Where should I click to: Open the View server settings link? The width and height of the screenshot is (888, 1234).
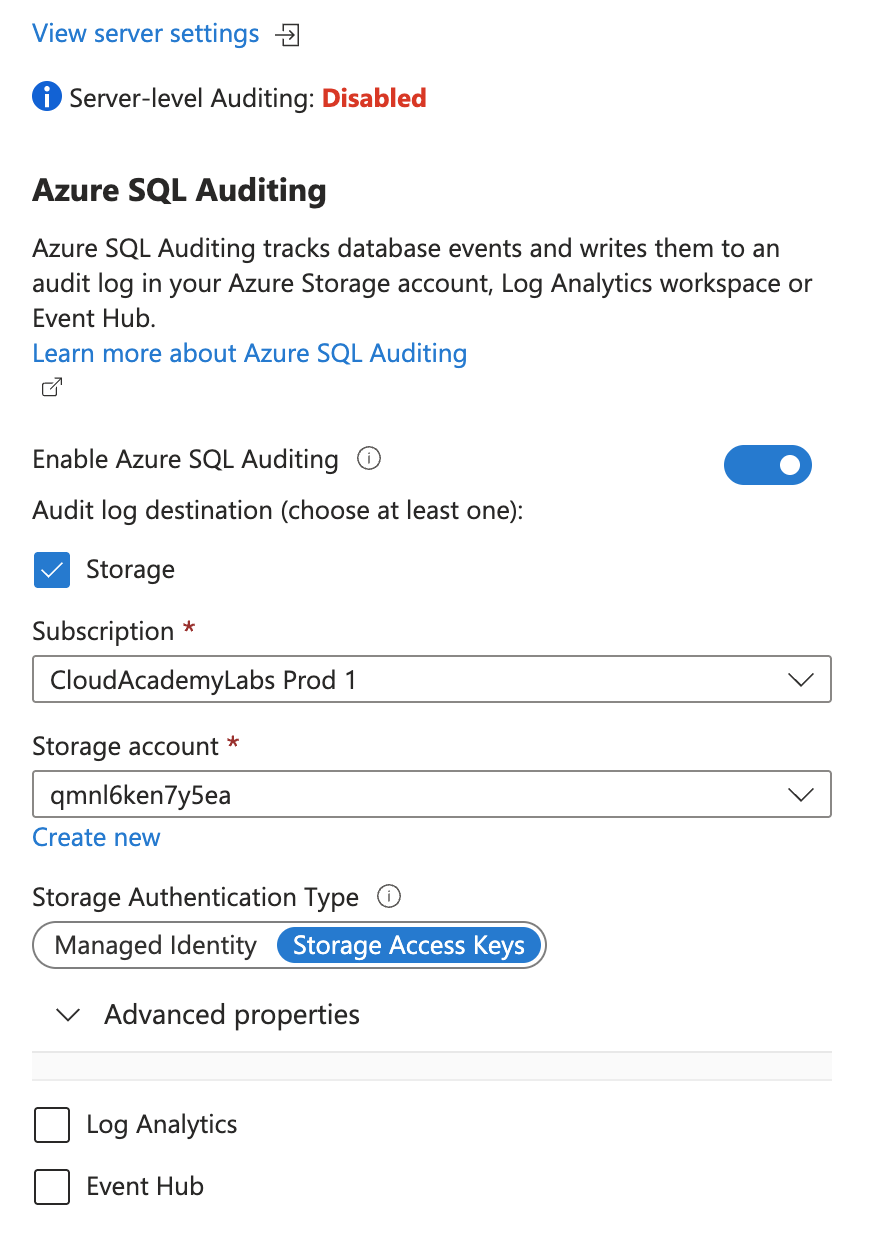tap(146, 34)
